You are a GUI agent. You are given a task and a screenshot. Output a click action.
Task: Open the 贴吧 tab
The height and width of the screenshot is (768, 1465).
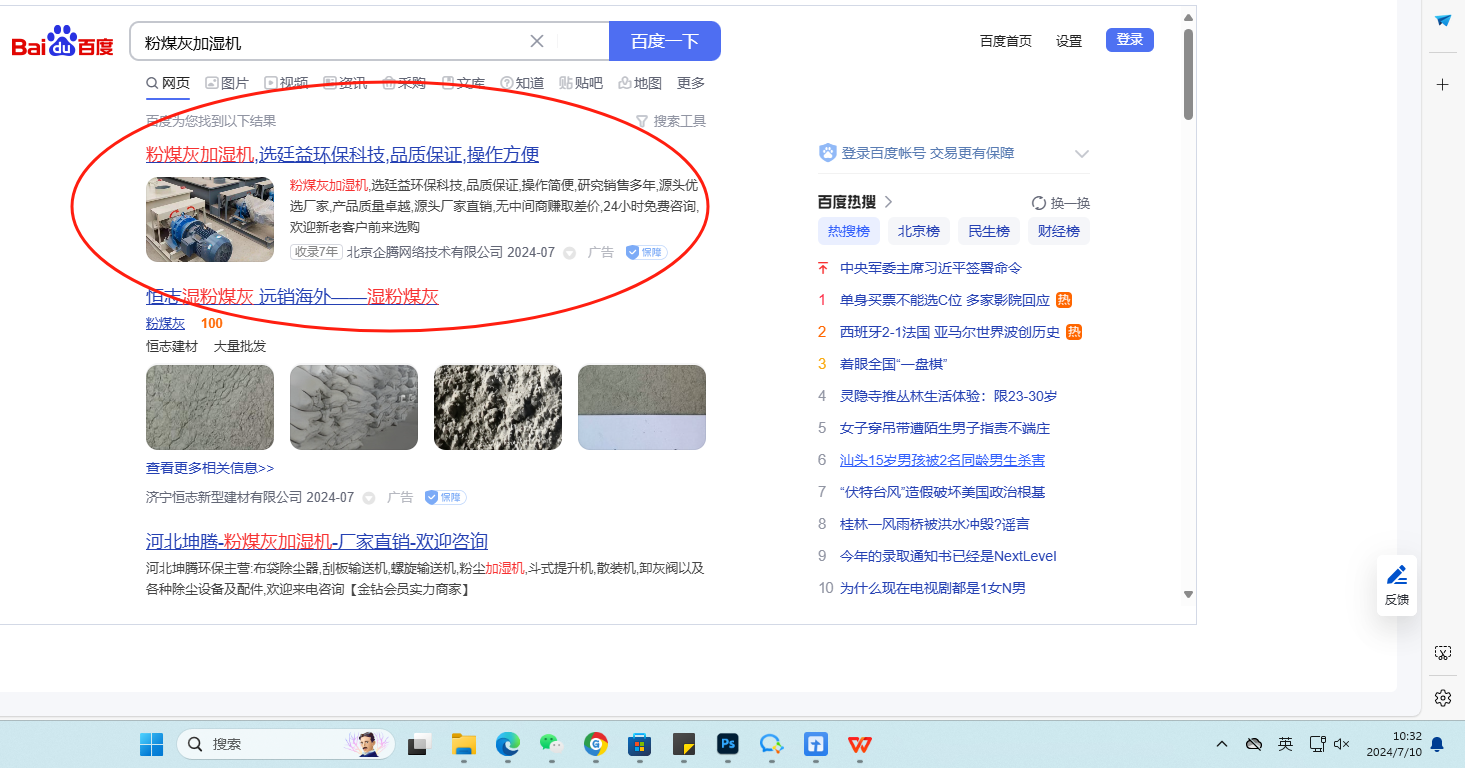581,83
